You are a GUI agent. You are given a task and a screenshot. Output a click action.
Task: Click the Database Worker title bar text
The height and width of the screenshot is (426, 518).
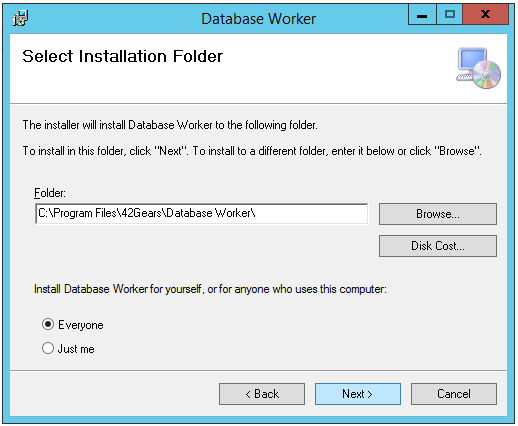coord(259,19)
